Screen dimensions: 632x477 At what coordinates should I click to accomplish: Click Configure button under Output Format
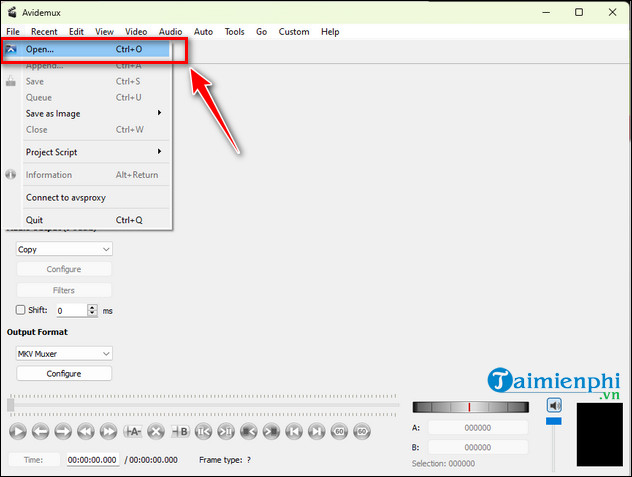coord(64,373)
